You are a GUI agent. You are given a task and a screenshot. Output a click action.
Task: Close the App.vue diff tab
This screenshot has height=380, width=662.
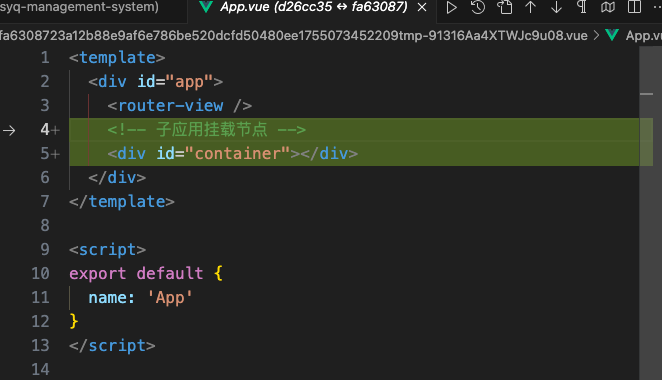pyautogui.click(x=422, y=8)
